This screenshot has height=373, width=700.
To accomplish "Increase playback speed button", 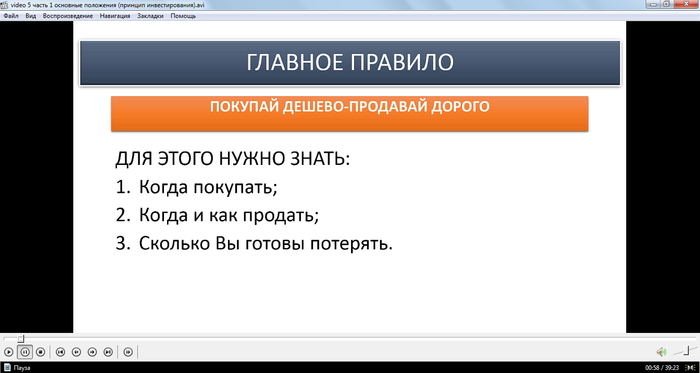I will (x=92, y=352).
